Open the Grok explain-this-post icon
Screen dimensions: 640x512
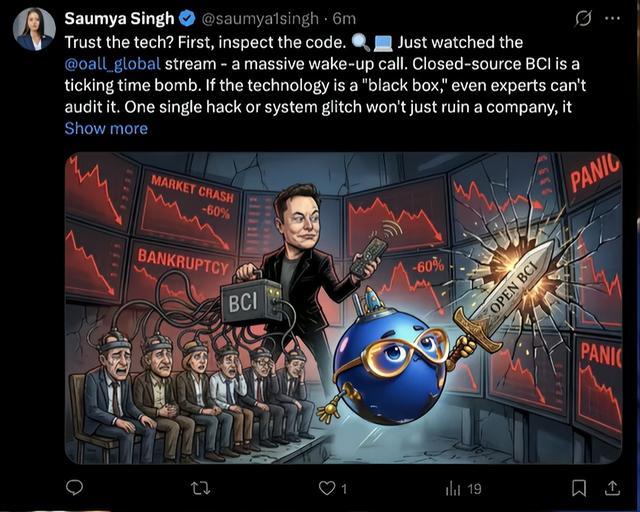pyautogui.click(x=583, y=18)
